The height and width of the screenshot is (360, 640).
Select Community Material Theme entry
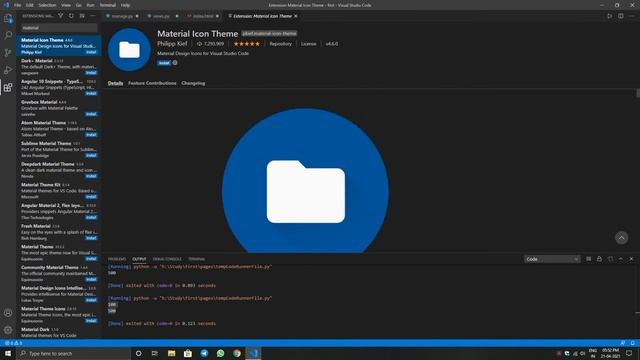point(59,273)
